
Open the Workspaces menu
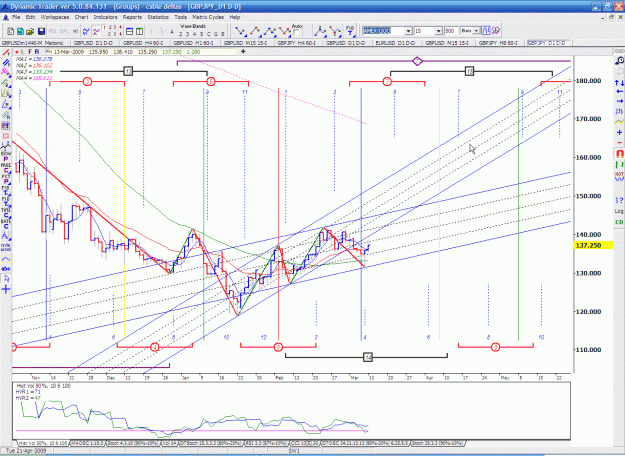55,17
